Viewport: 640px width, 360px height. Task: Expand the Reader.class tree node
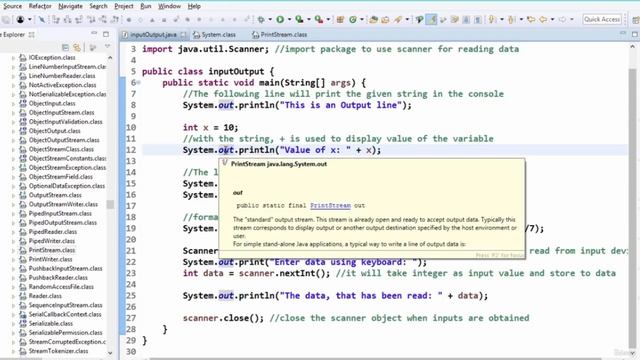(x=13, y=296)
